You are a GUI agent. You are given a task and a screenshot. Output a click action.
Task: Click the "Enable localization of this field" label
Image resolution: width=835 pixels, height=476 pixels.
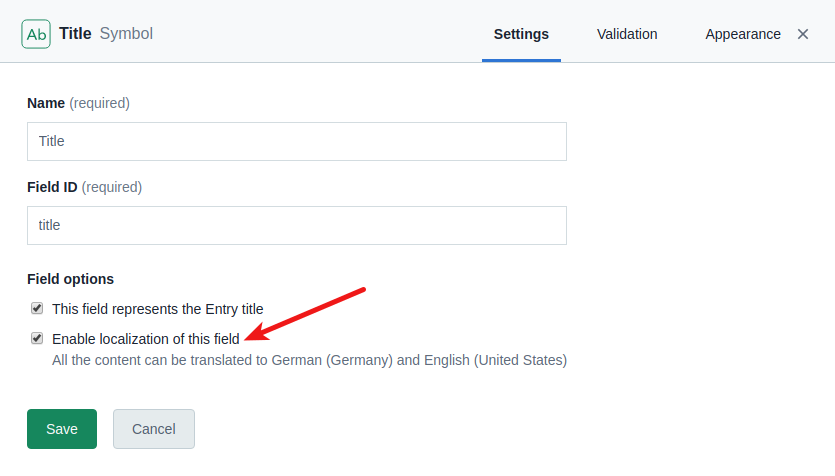146,339
